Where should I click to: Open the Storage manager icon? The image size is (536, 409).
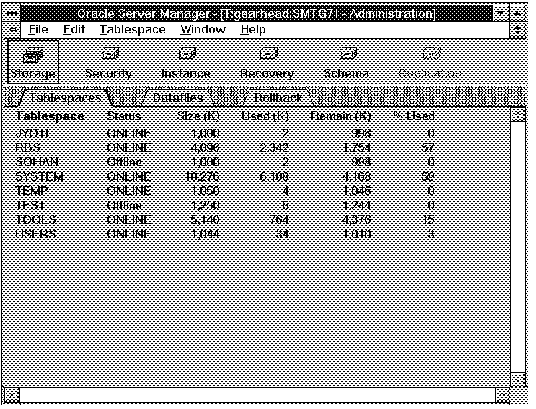point(33,62)
